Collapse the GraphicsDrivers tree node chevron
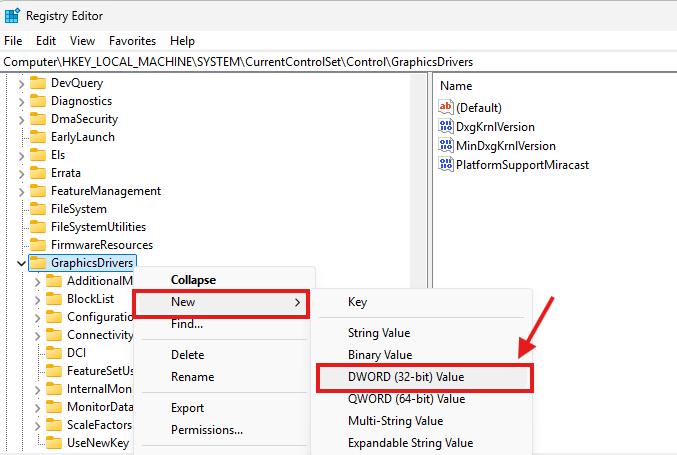 pos(21,263)
